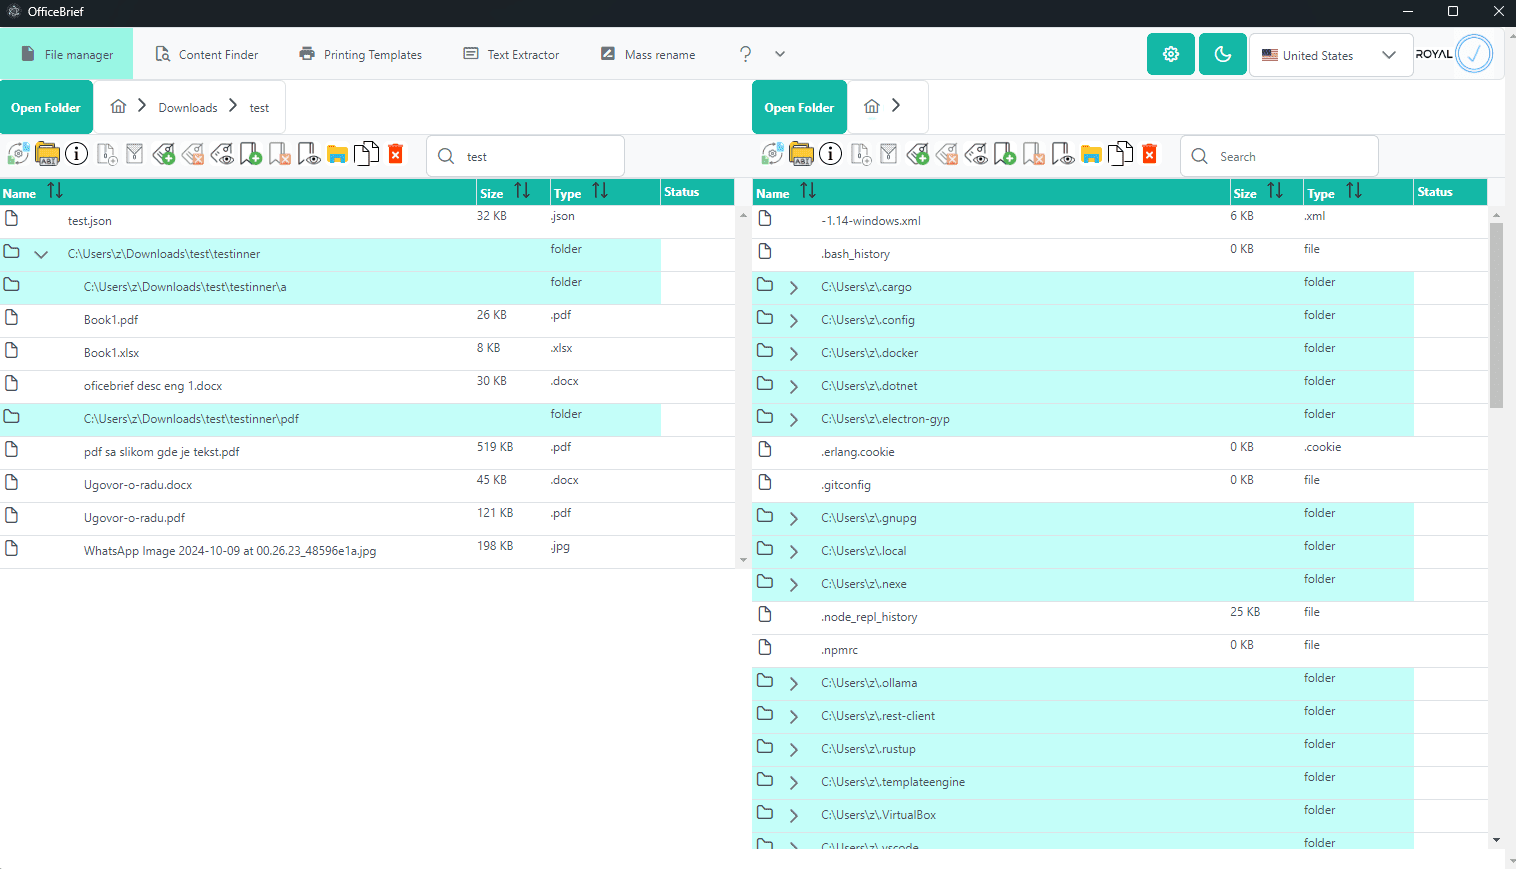Click the convert files icon in left pane toolbar
Viewport: 1516px width, 869px height.
click(x=18, y=154)
